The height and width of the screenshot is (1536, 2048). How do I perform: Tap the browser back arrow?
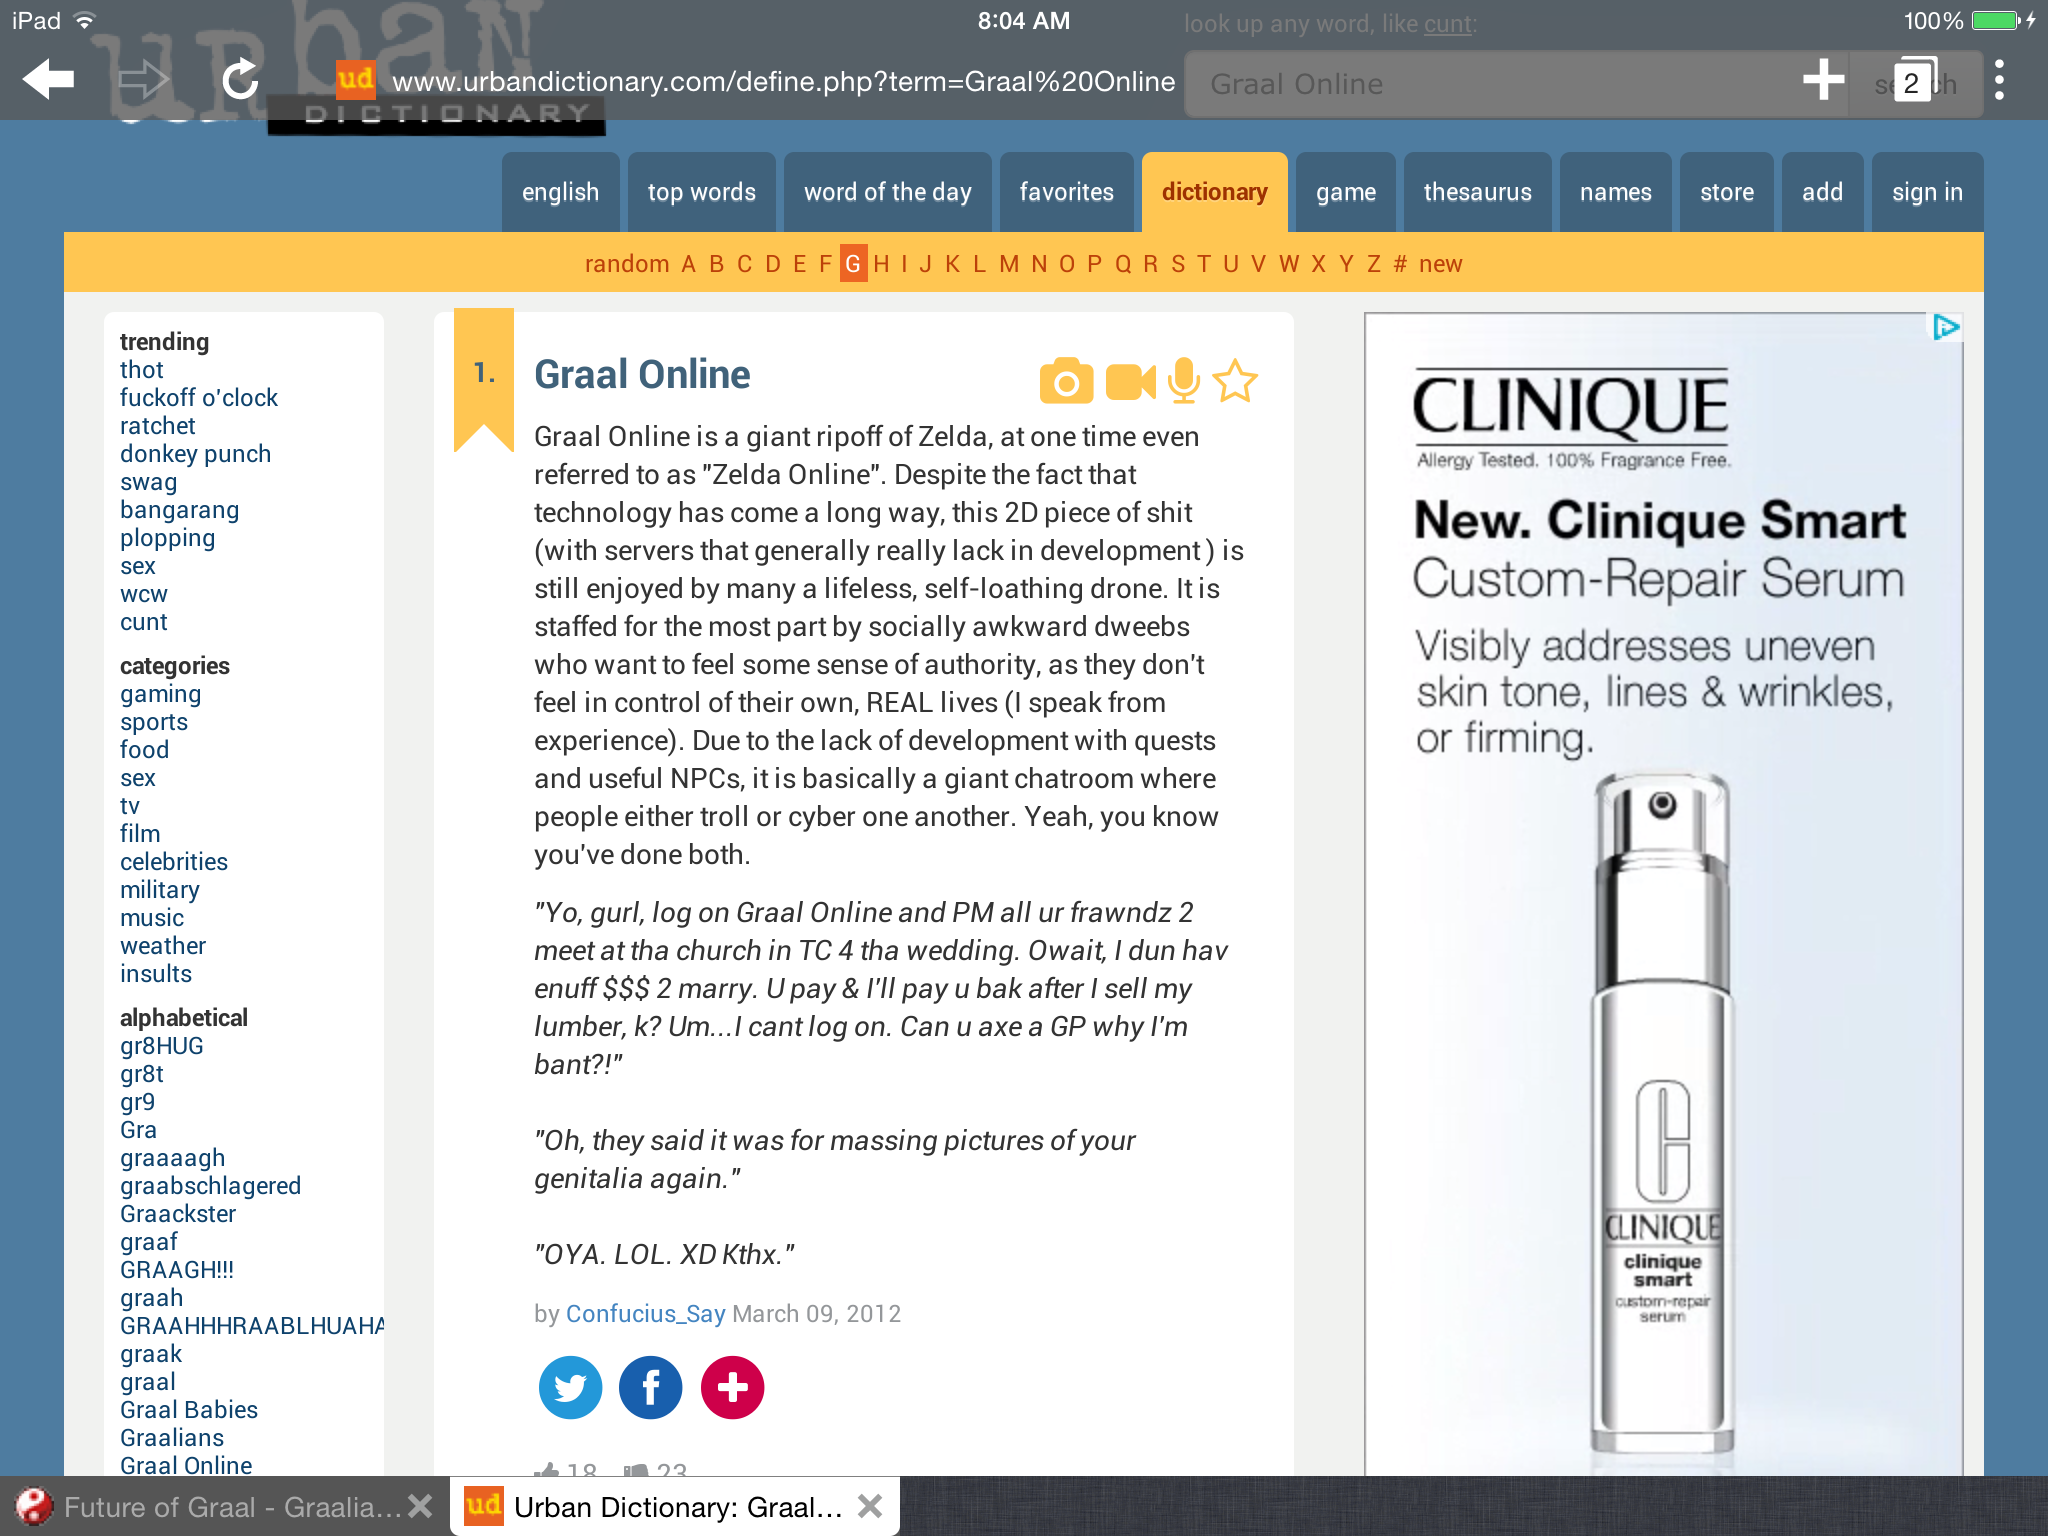[x=48, y=79]
